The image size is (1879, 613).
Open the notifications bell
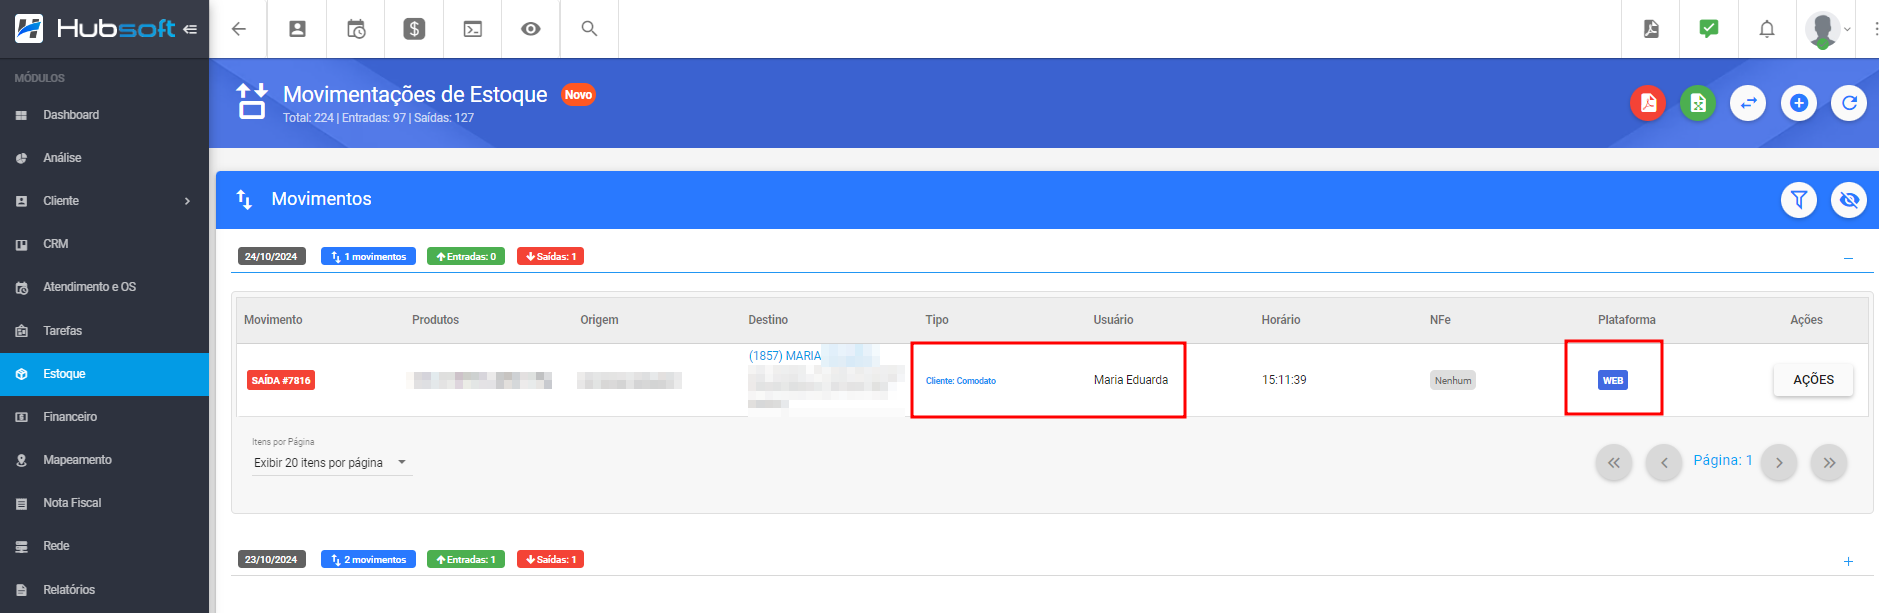1767,29
